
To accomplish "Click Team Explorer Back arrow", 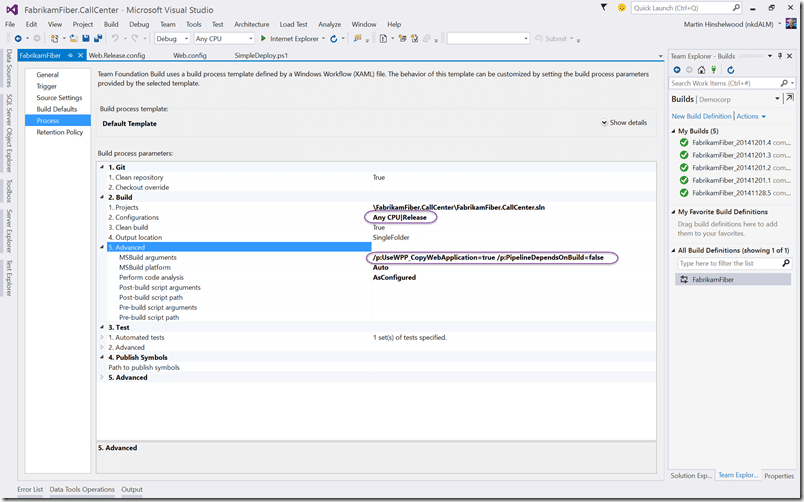I will pos(677,70).
